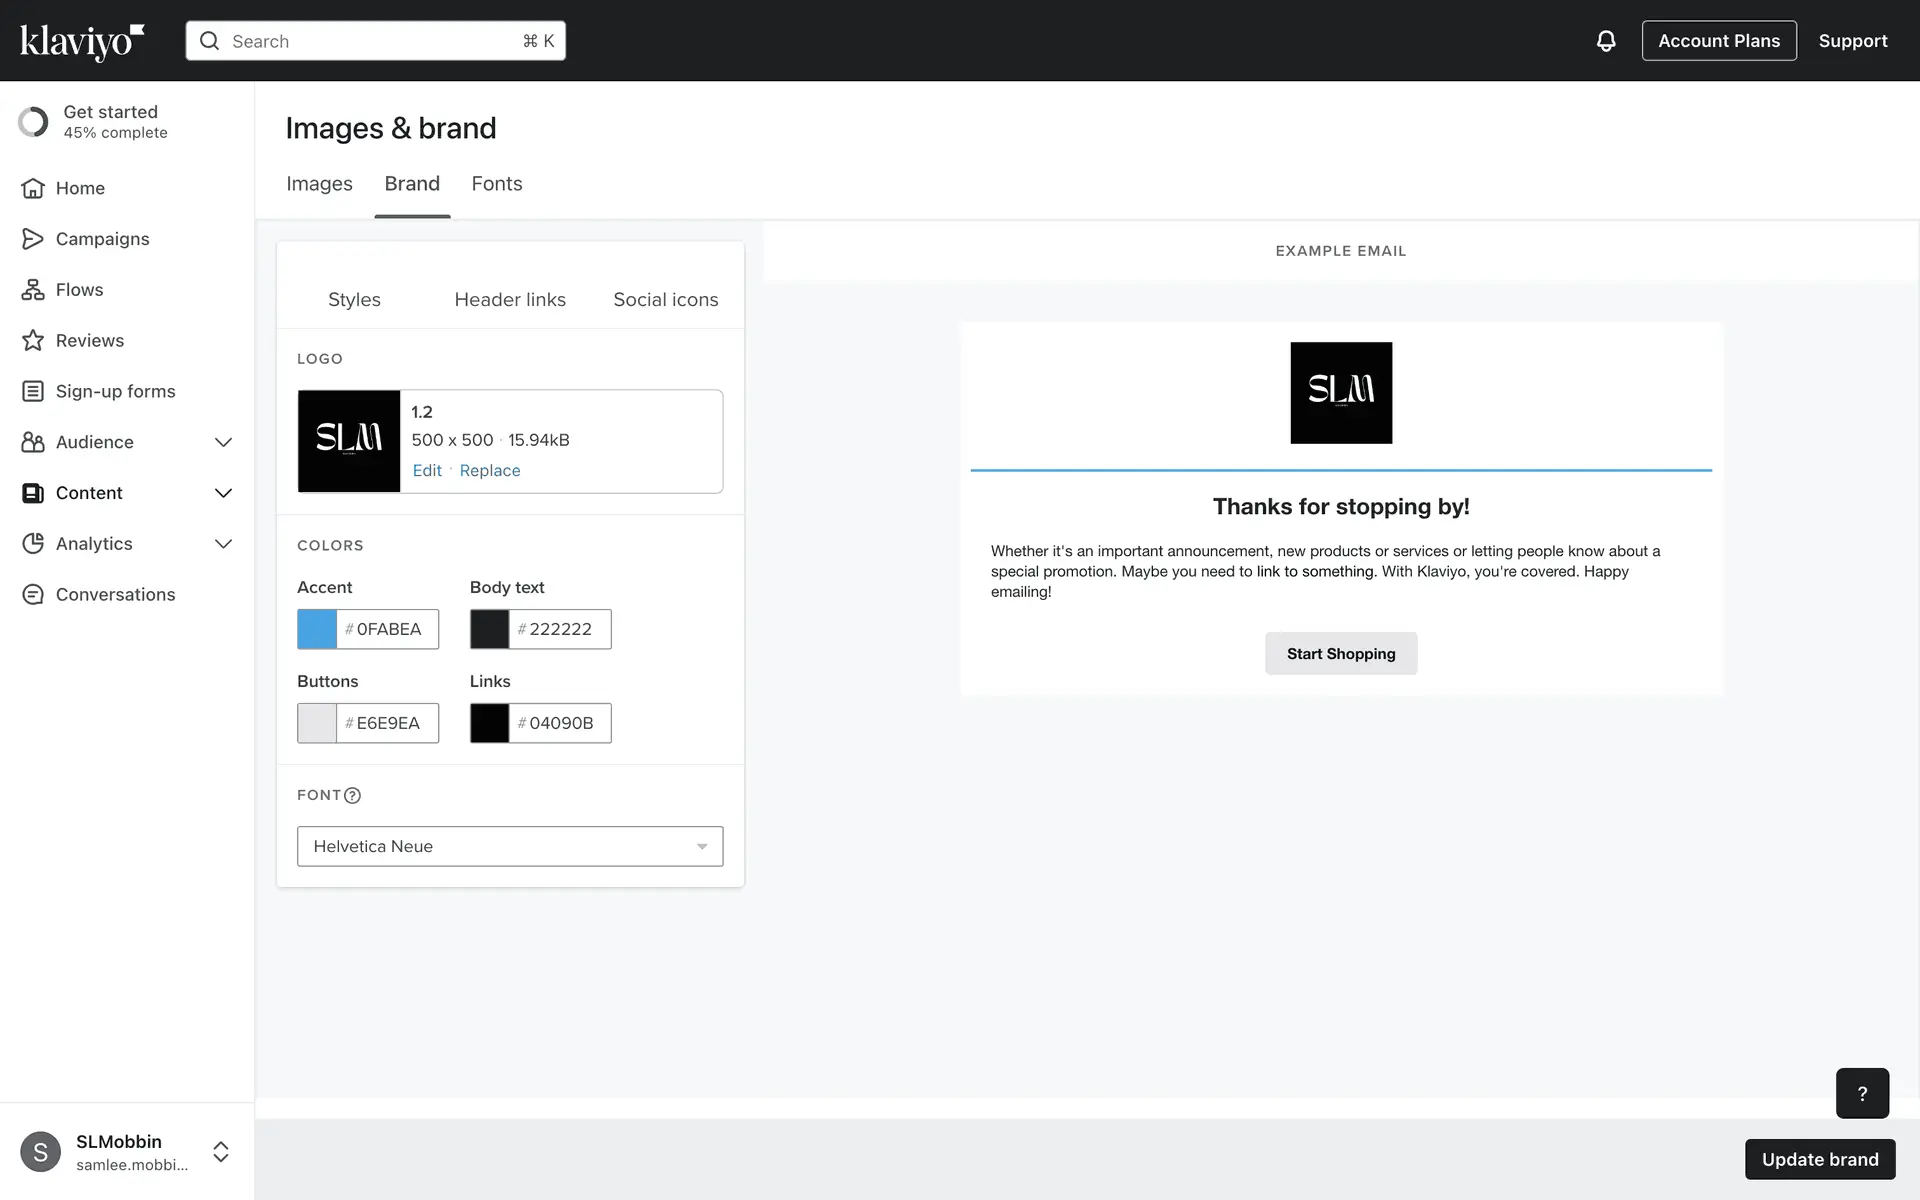
Task: Click the Update brand button
Action: [1819, 1159]
